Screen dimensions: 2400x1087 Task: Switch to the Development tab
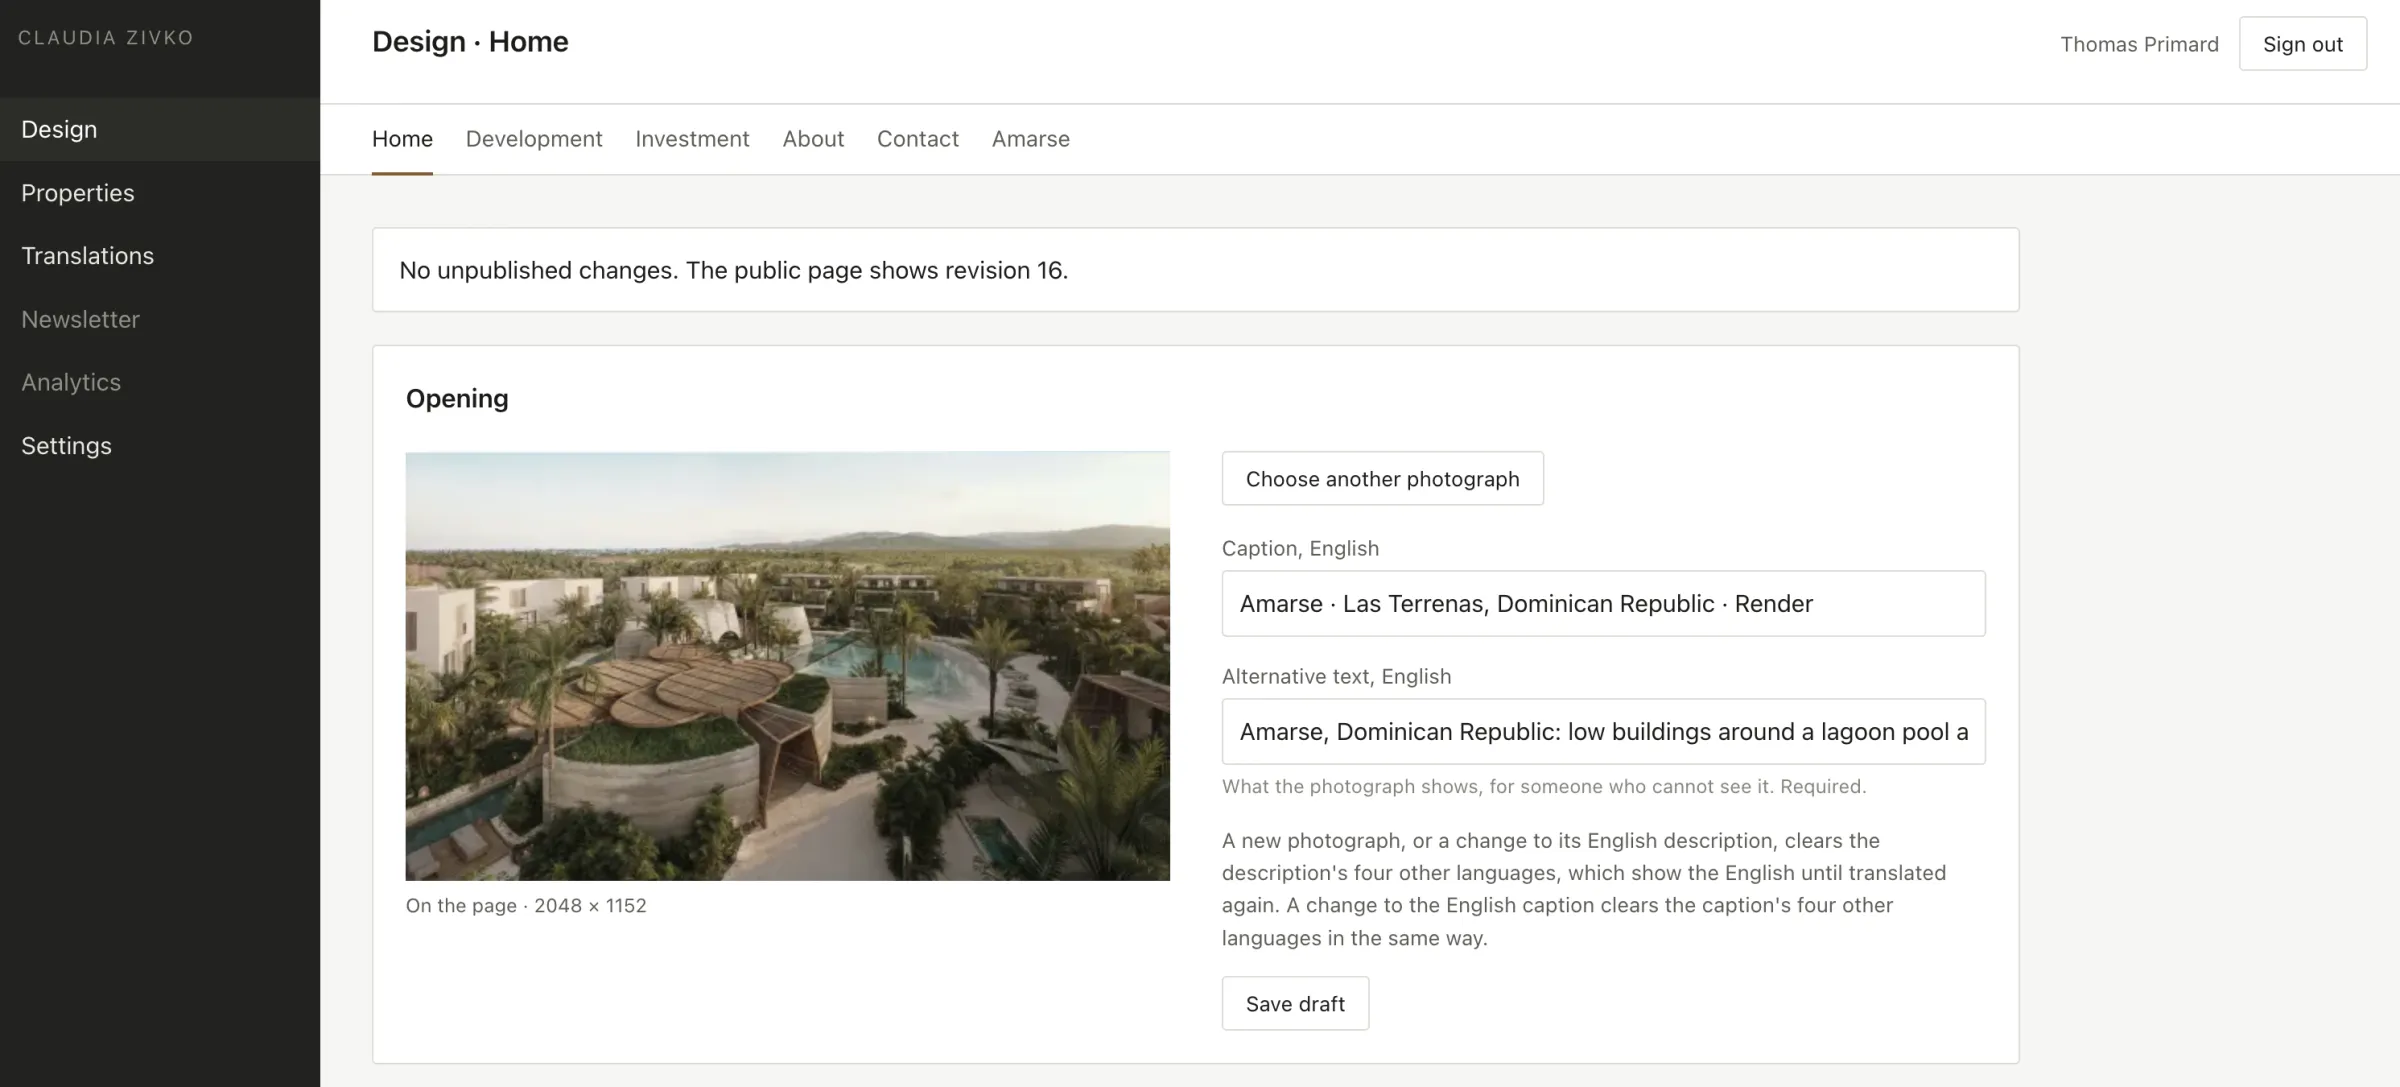[x=534, y=139]
